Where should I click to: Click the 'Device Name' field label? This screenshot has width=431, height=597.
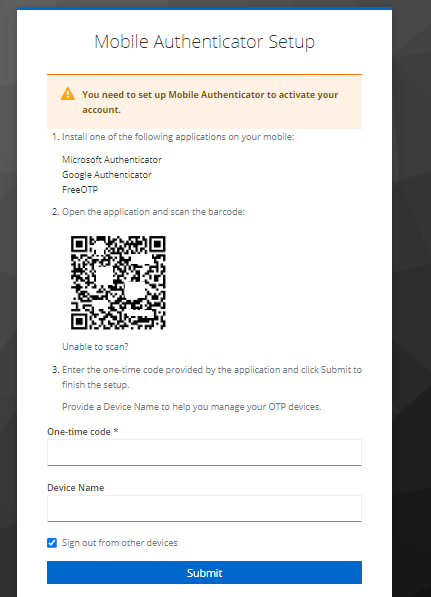tap(75, 488)
